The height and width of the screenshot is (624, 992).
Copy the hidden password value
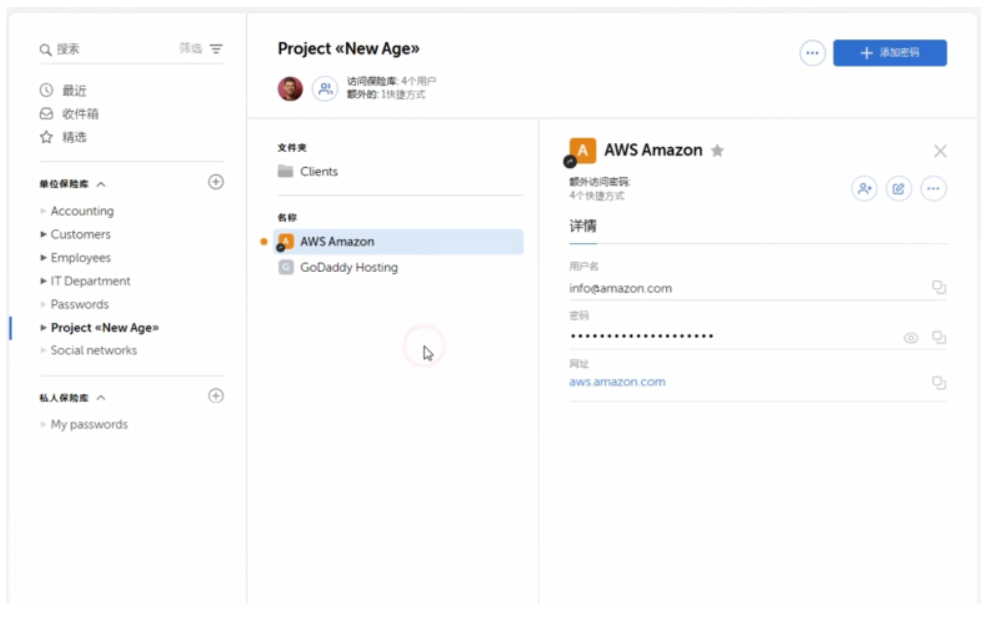[939, 337]
